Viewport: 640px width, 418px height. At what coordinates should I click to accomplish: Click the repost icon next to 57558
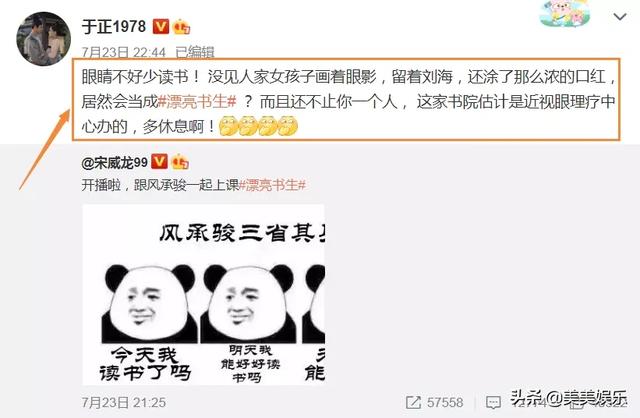click(413, 402)
